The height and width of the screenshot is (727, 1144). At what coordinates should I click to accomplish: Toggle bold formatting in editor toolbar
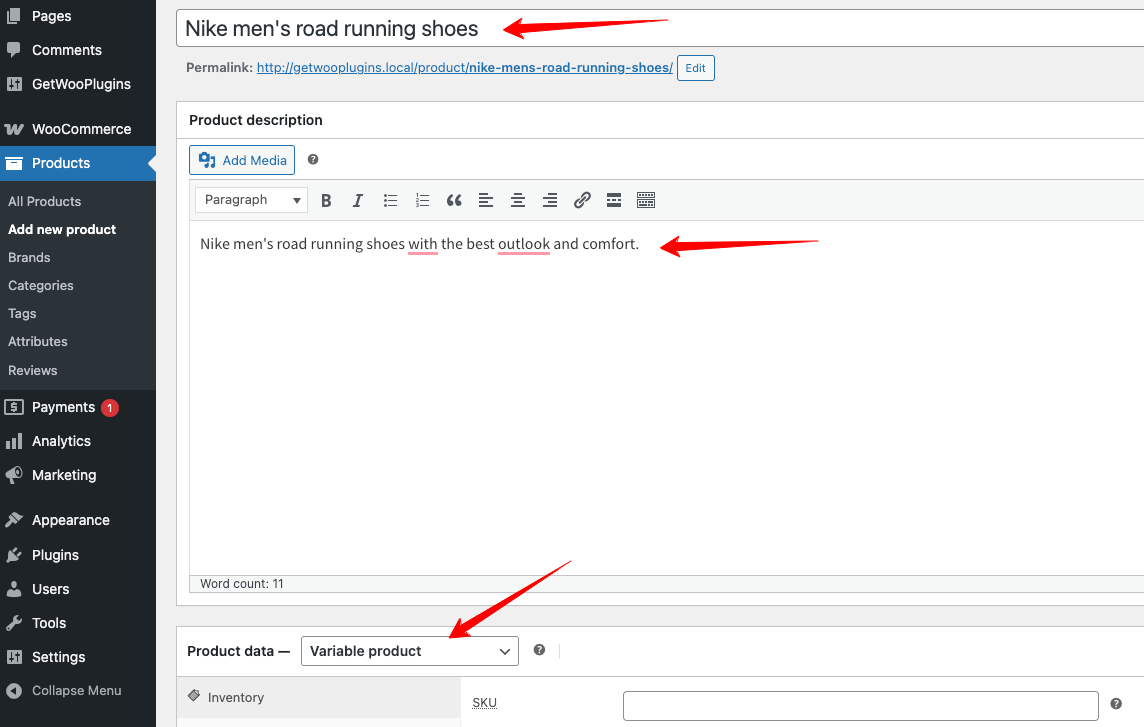(326, 200)
